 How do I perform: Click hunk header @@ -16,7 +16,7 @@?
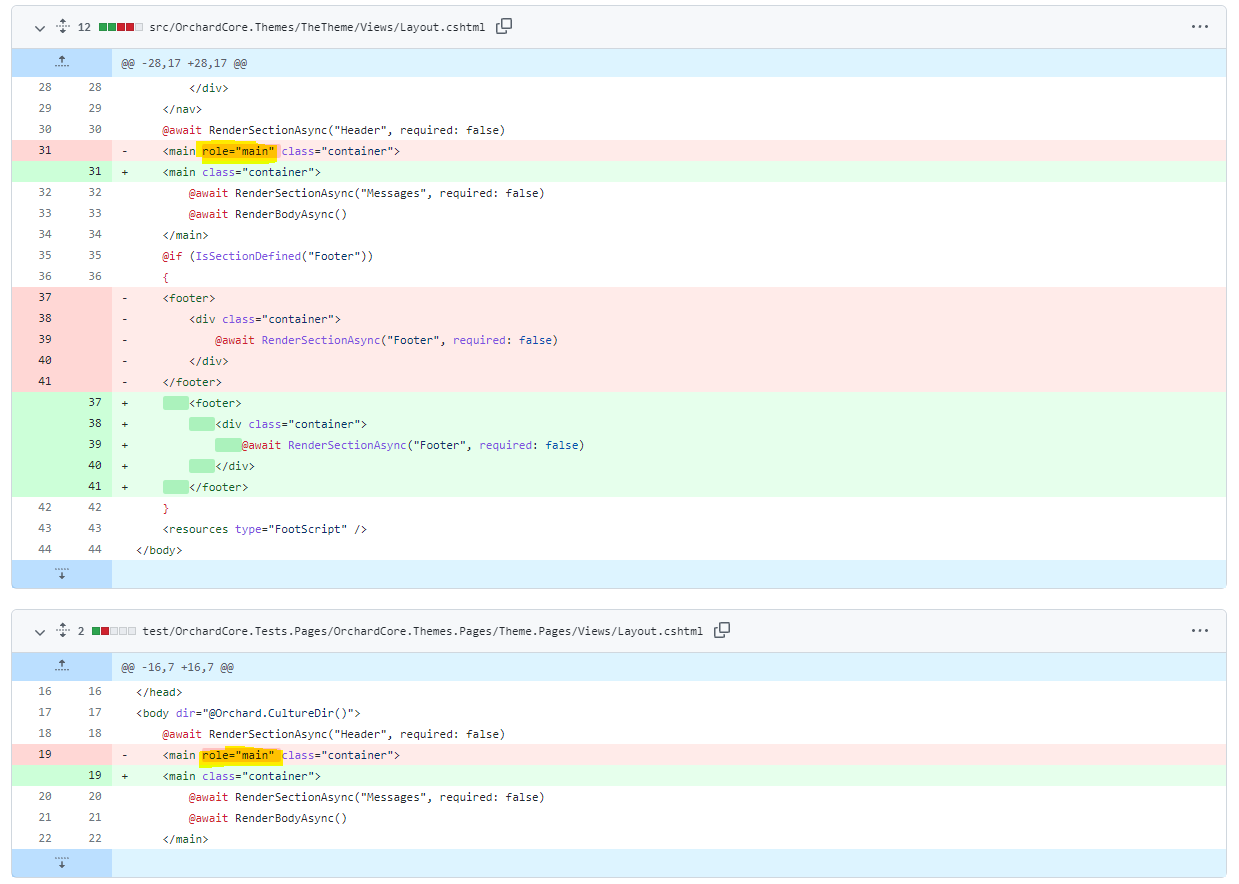coord(178,667)
